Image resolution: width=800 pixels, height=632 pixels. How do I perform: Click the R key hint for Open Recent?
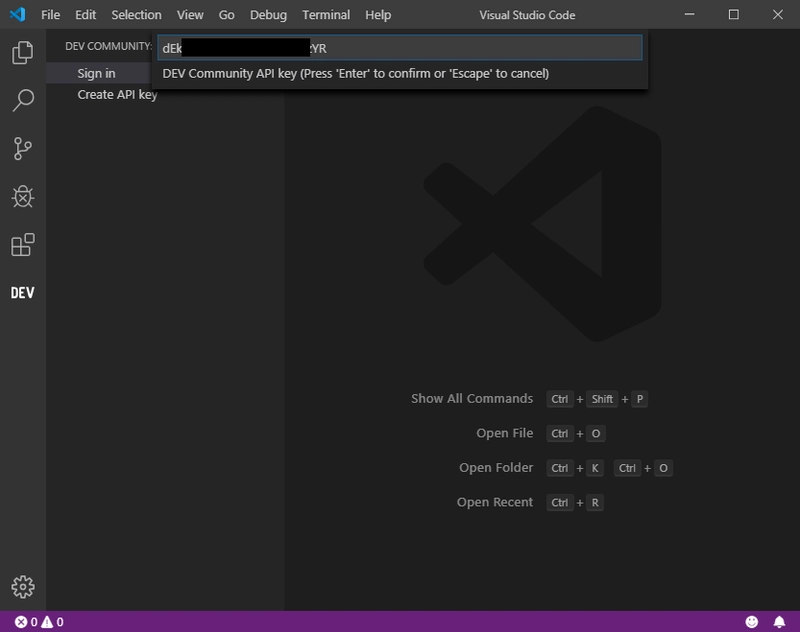coord(595,502)
